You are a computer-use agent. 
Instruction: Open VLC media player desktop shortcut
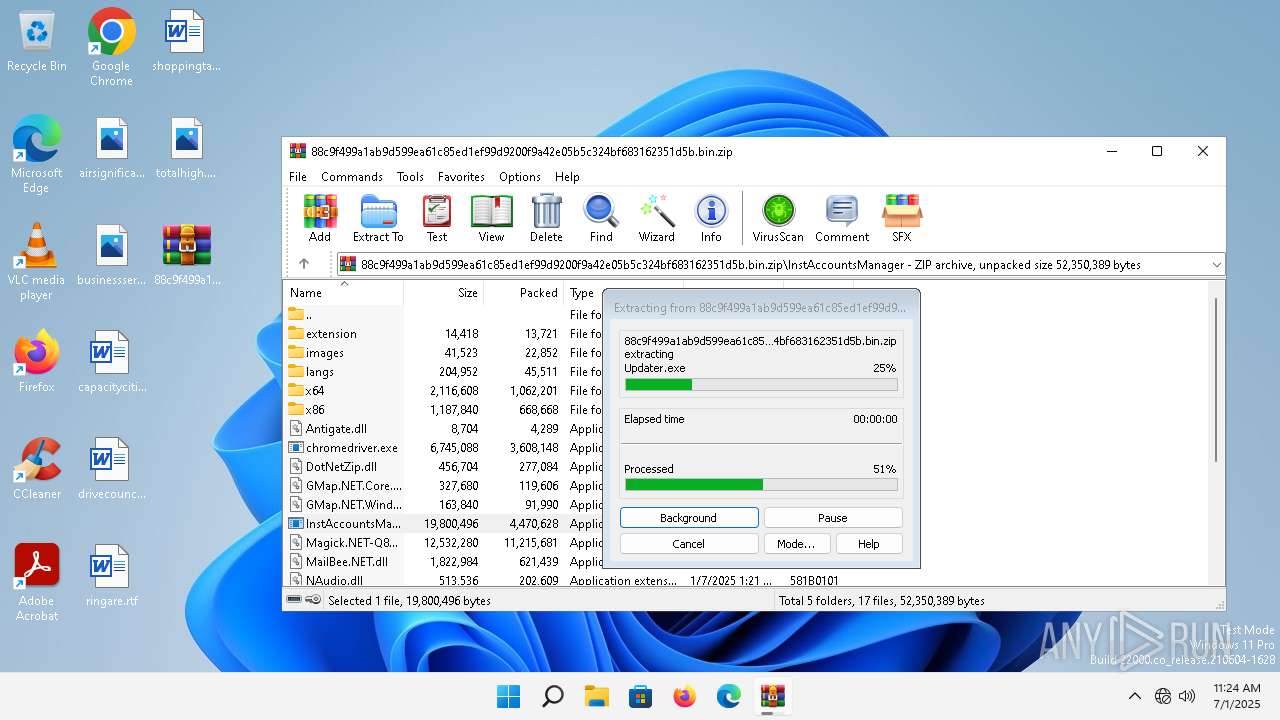click(x=37, y=262)
